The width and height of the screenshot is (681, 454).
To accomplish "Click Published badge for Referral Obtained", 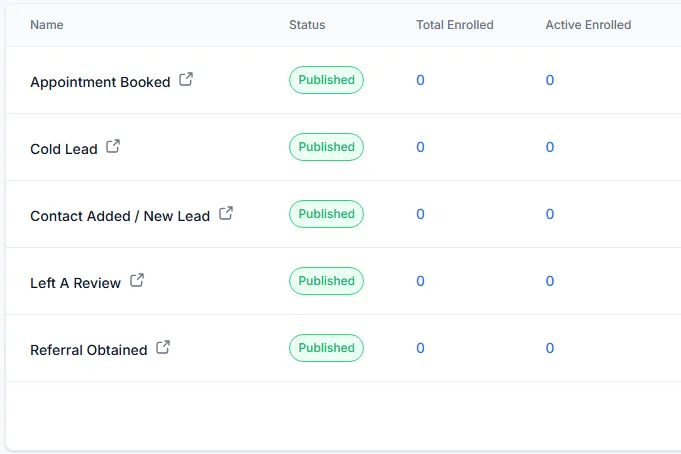I will [x=326, y=348].
